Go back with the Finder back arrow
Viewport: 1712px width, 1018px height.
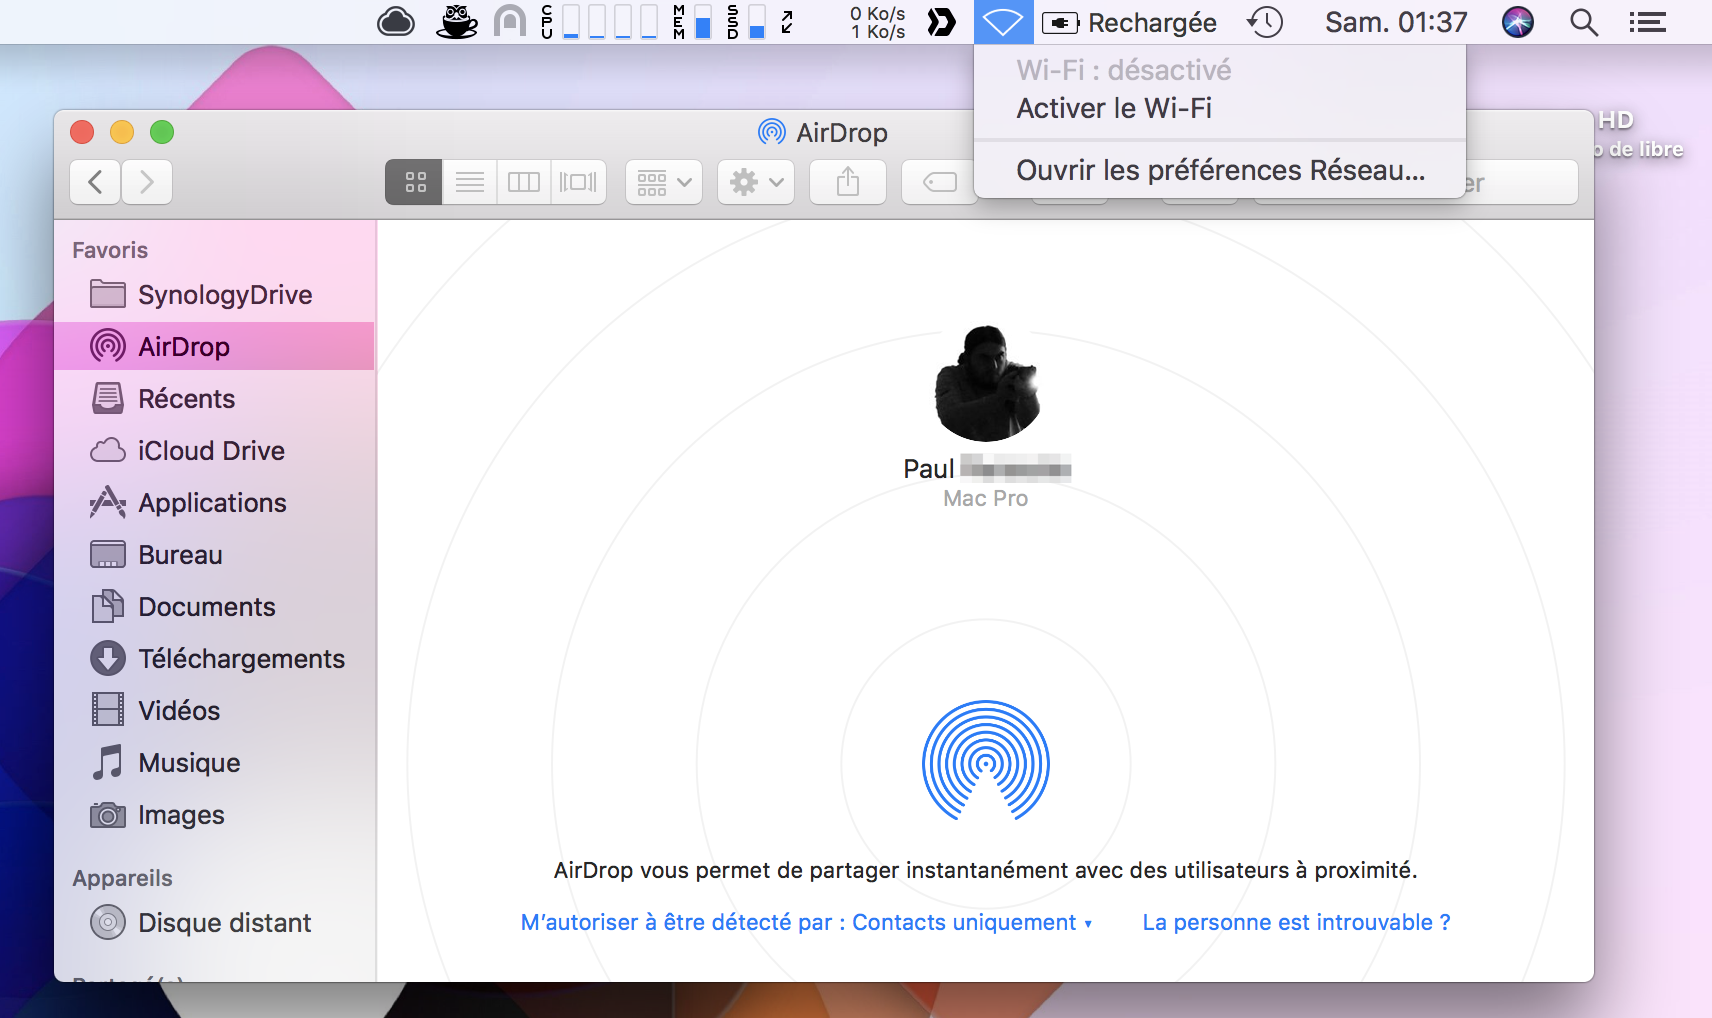96,182
